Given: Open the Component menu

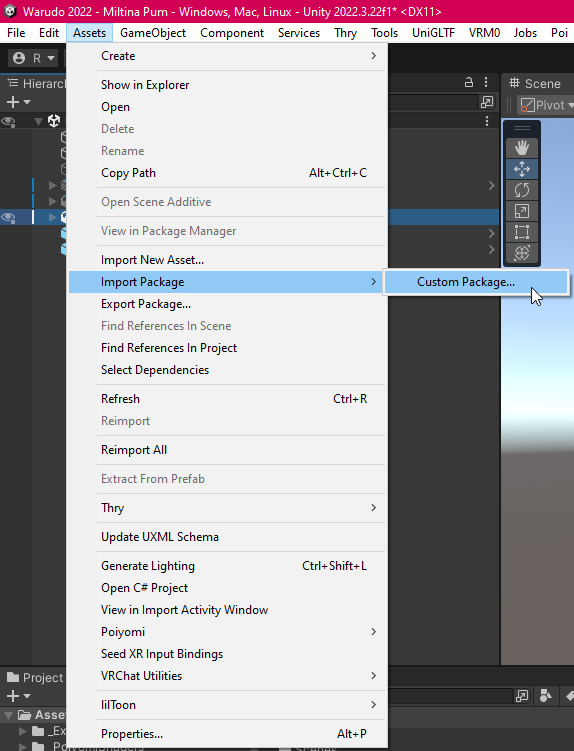Looking at the screenshot, I should click(232, 33).
